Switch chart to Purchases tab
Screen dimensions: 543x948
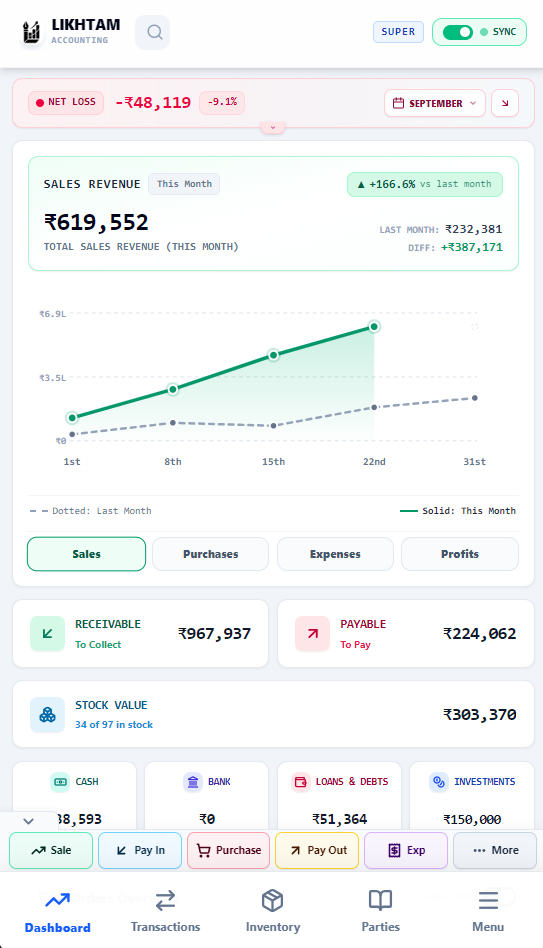coord(210,554)
